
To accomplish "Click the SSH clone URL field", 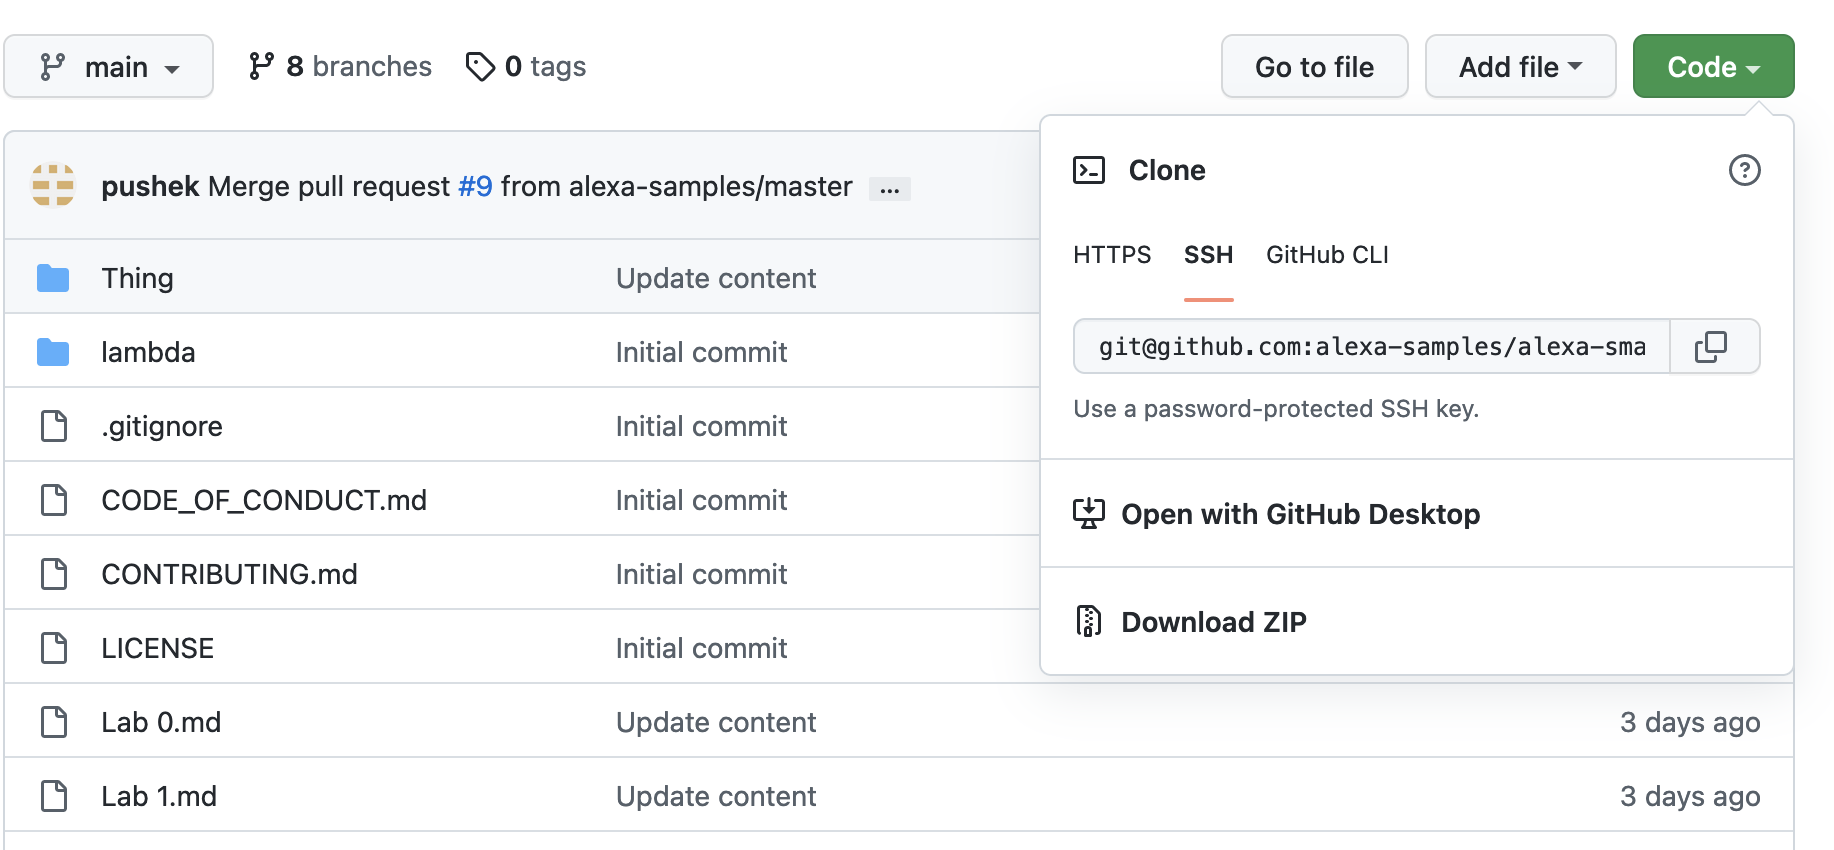I will click(x=1371, y=347).
